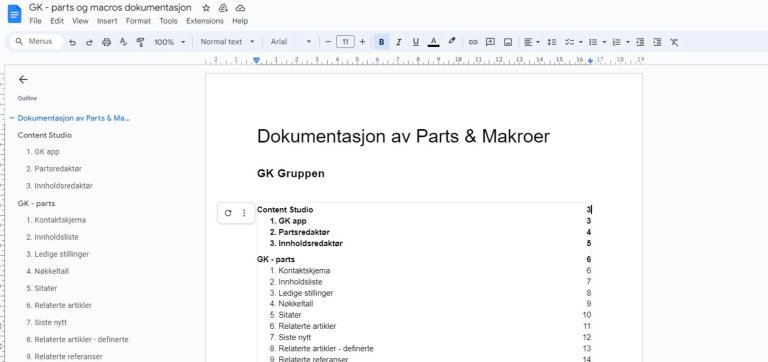Star the document with the star icon

(206, 8)
